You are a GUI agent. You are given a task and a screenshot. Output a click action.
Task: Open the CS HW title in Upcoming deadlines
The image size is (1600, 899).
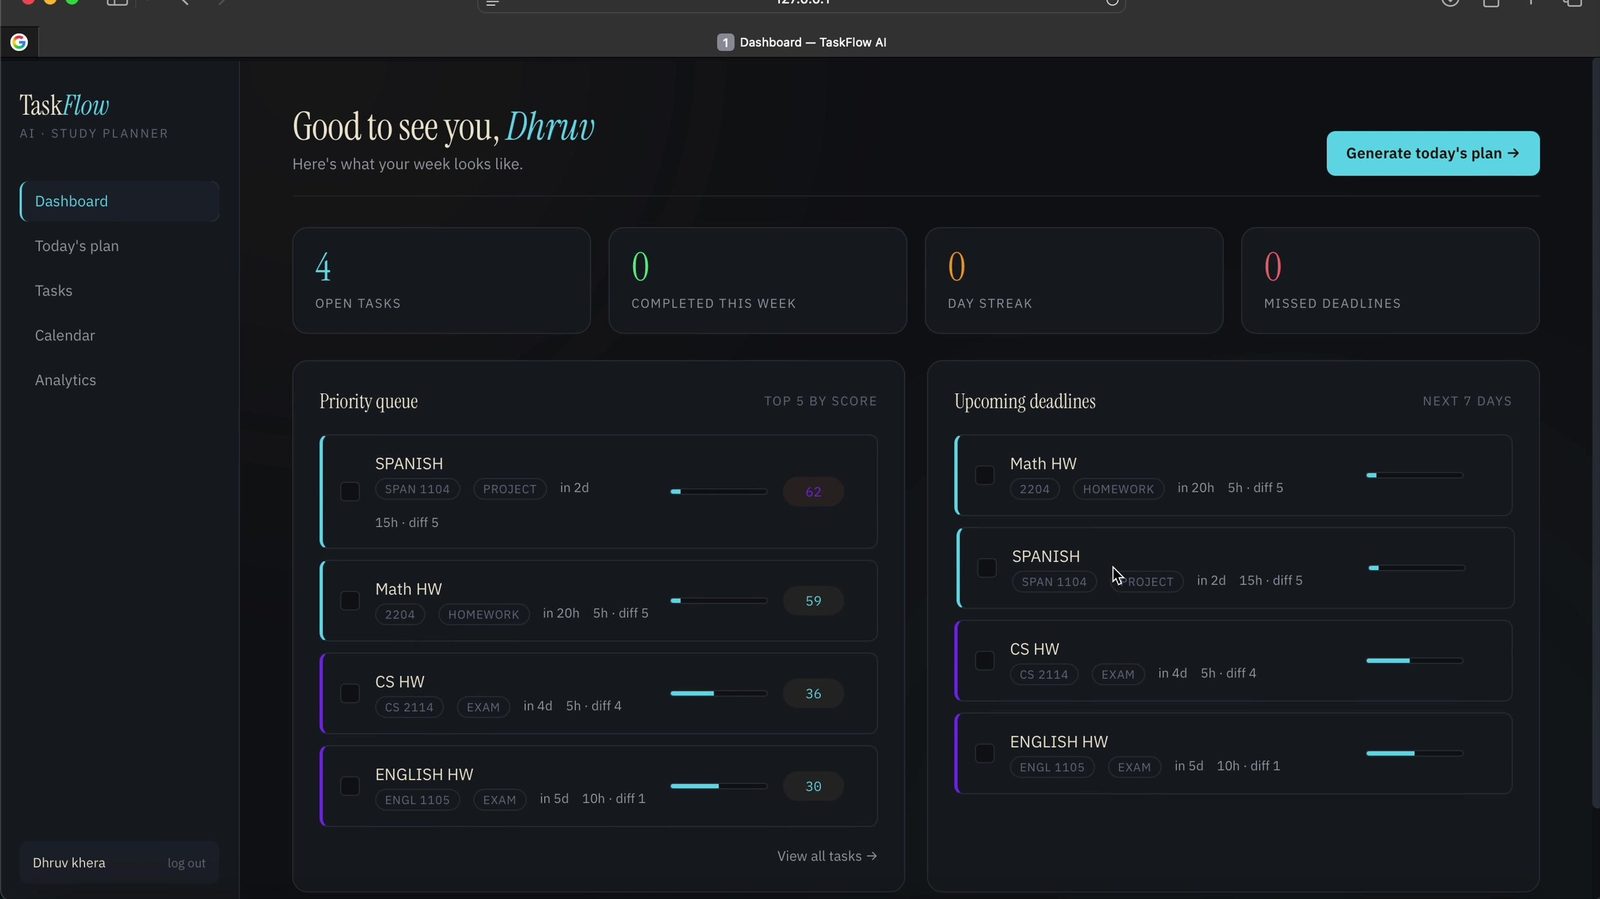1034,650
